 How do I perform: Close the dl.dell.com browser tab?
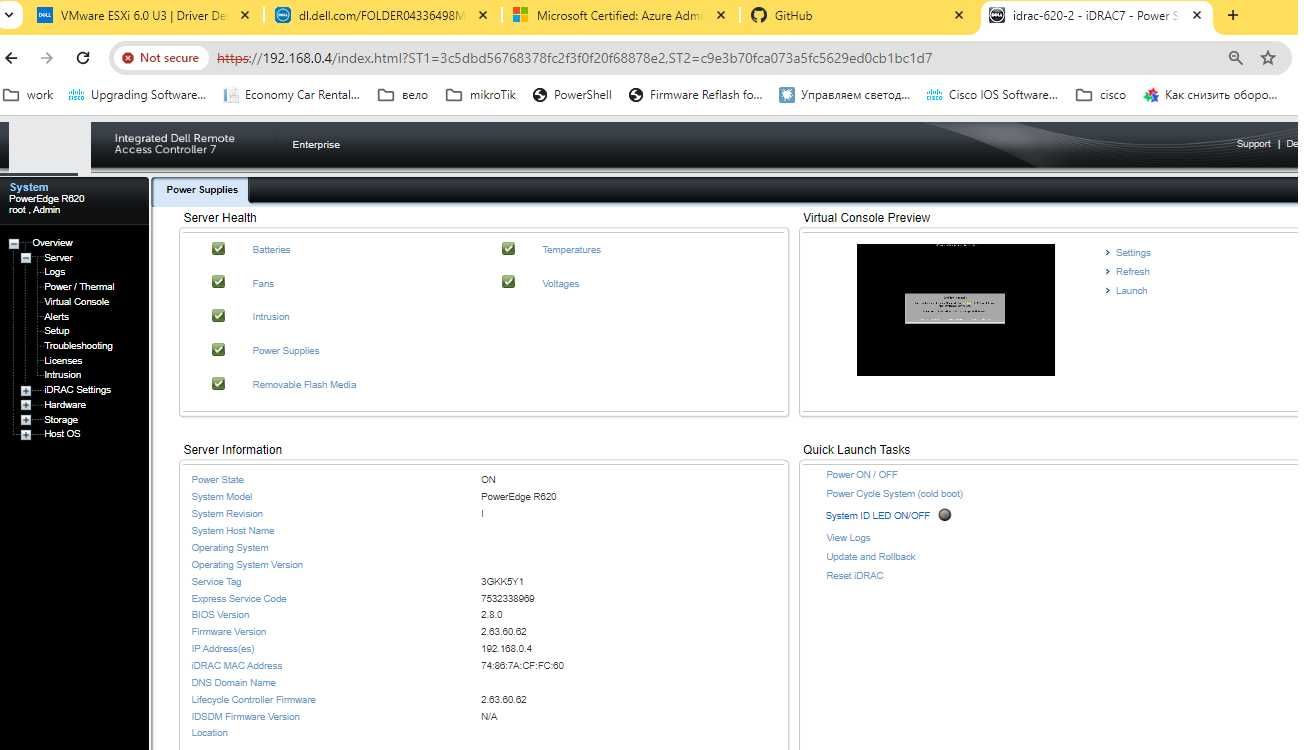[484, 16]
